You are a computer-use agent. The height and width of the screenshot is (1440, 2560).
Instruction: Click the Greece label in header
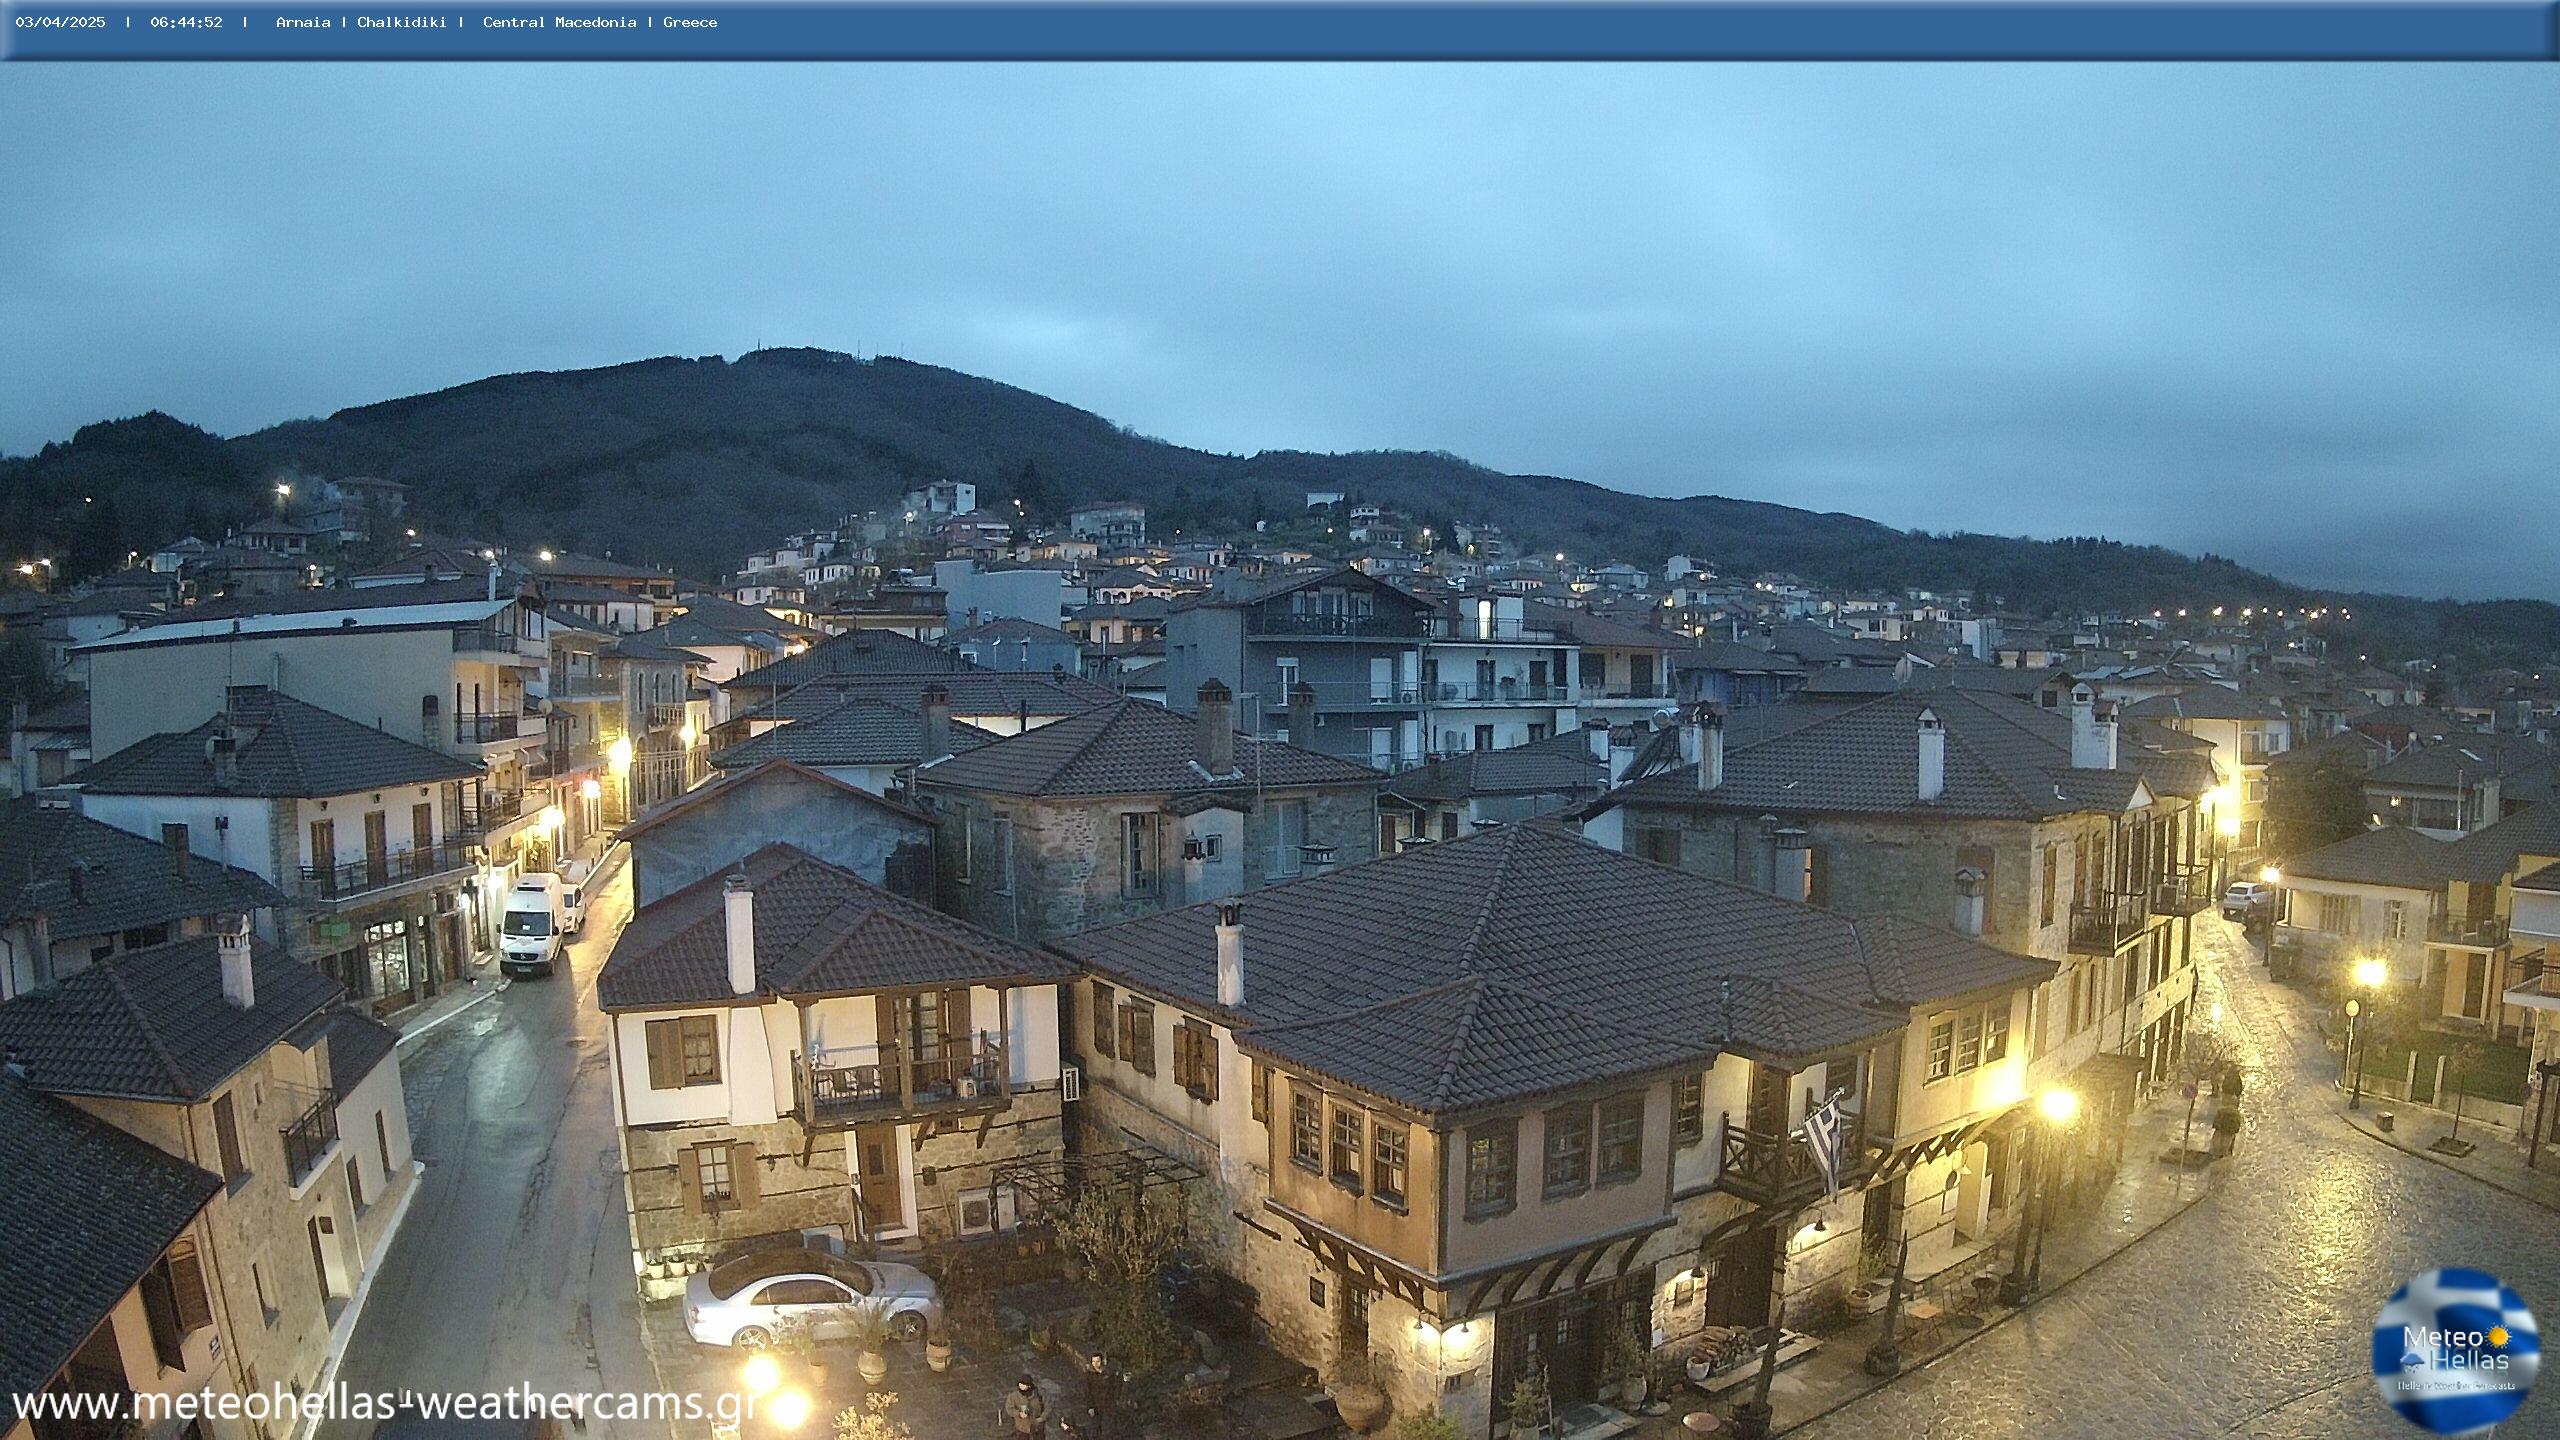pos(690,22)
